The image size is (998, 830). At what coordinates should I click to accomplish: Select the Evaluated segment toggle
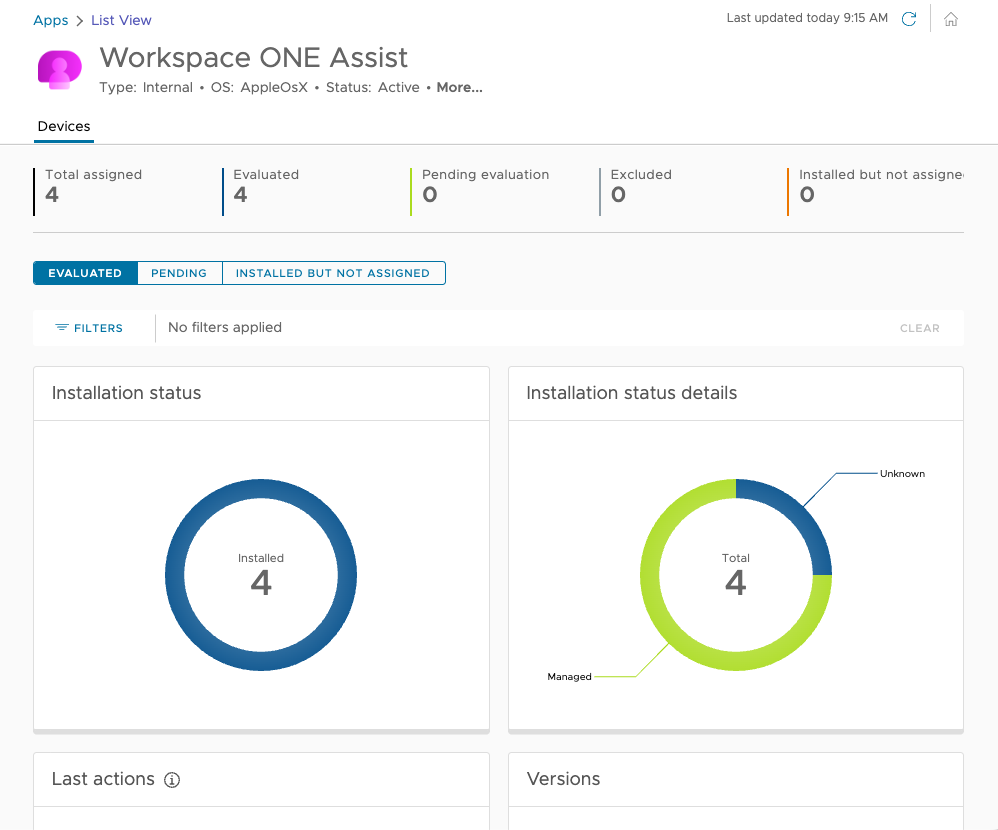(x=85, y=273)
